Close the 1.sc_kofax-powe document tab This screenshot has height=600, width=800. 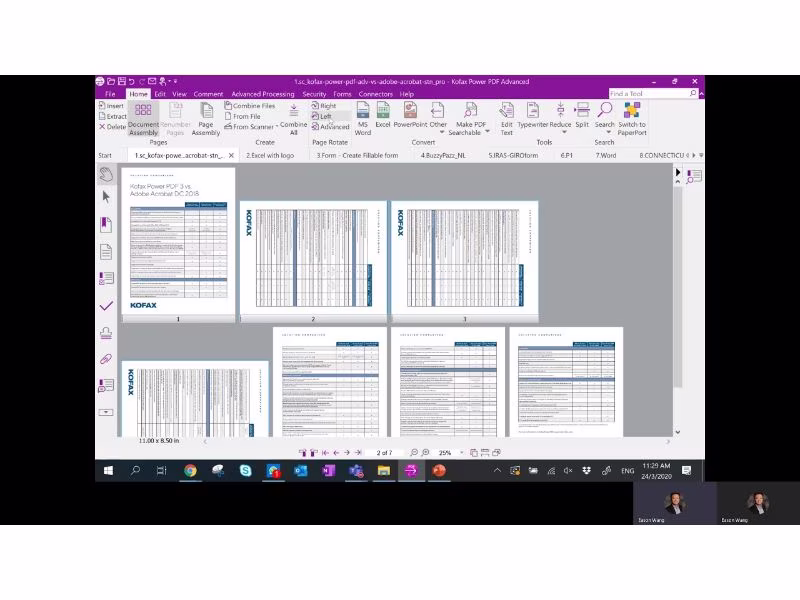pos(231,155)
